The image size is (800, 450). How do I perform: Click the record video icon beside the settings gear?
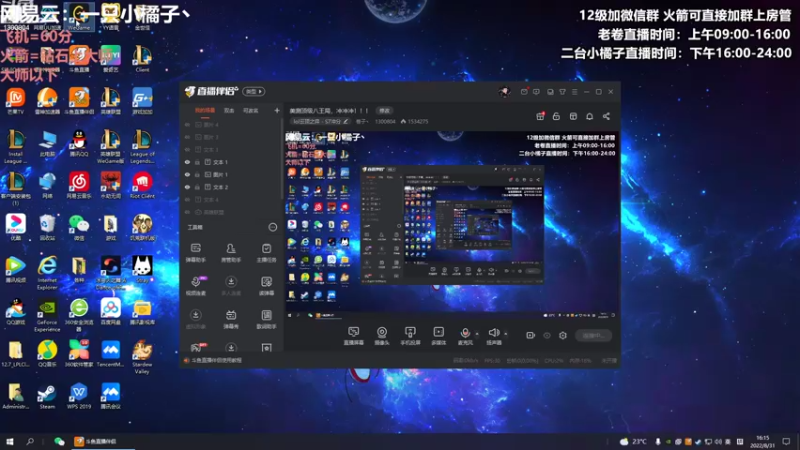[x=531, y=335]
